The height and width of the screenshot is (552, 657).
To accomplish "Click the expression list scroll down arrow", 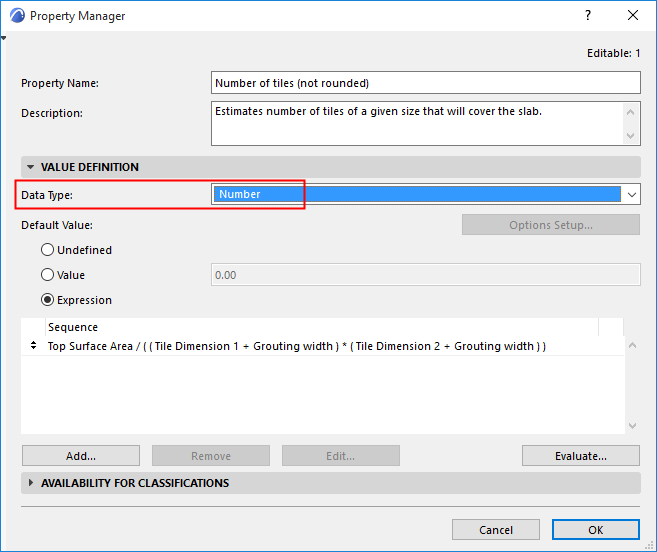I will point(633,426).
